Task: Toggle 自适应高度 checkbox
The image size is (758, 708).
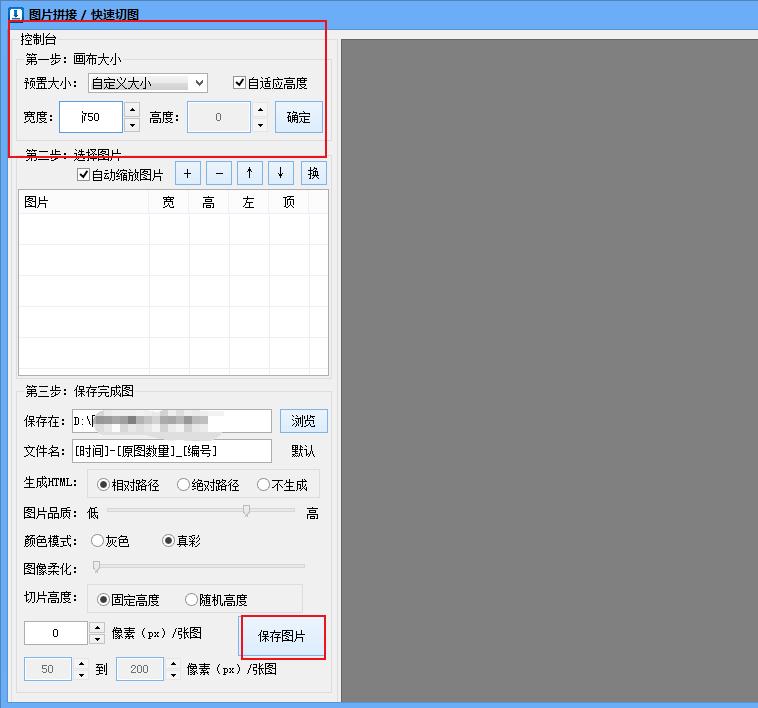Action: point(240,83)
